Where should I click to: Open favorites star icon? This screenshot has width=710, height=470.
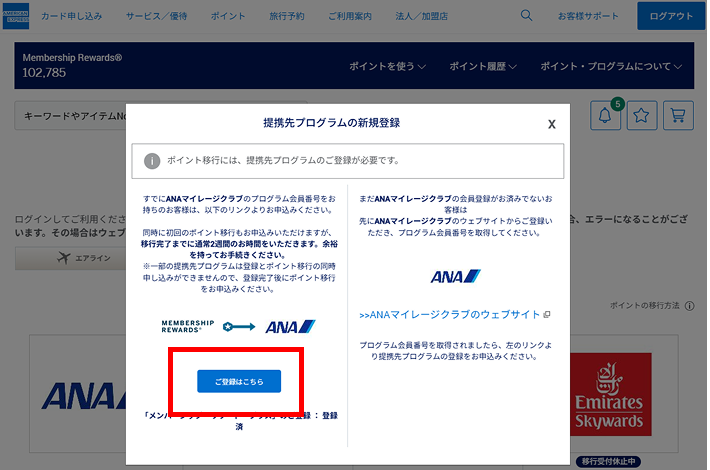tap(641, 115)
